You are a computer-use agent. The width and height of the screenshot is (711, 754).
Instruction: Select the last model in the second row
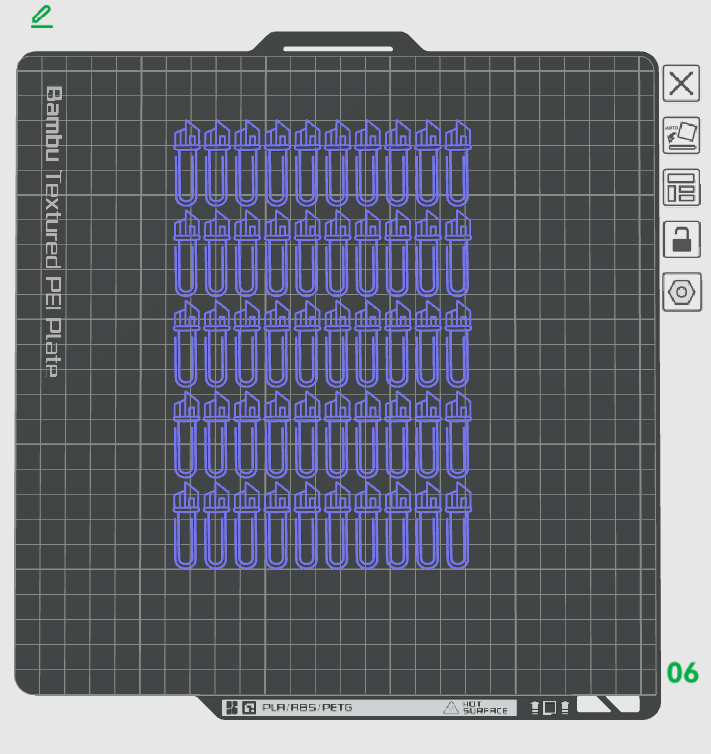pyautogui.click(x=458, y=253)
